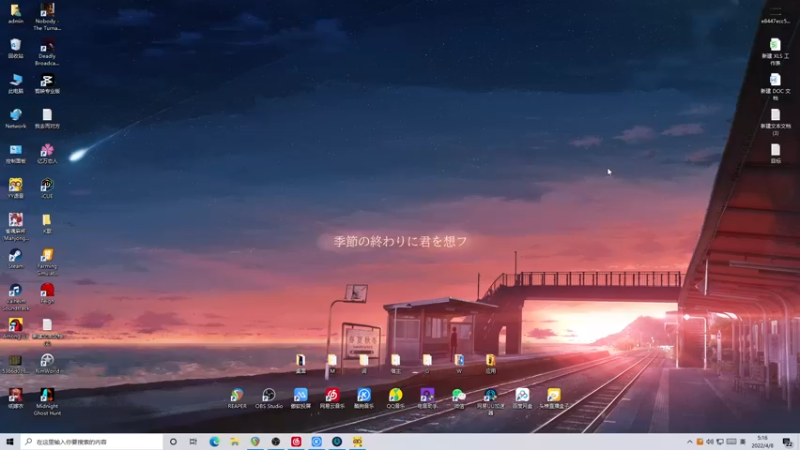Select the Mahjong Soul game shortcut
This screenshot has height=450, width=800.
[15, 227]
